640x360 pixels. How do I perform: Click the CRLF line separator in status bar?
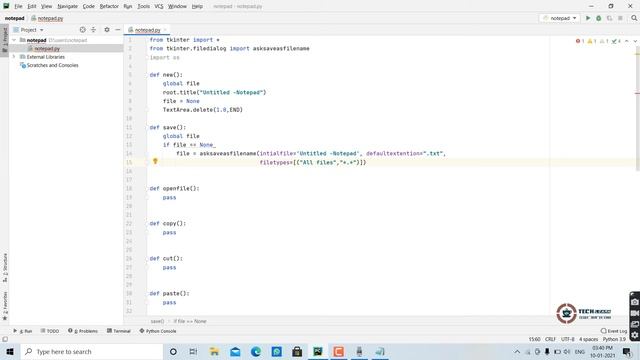tap(550, 339)
